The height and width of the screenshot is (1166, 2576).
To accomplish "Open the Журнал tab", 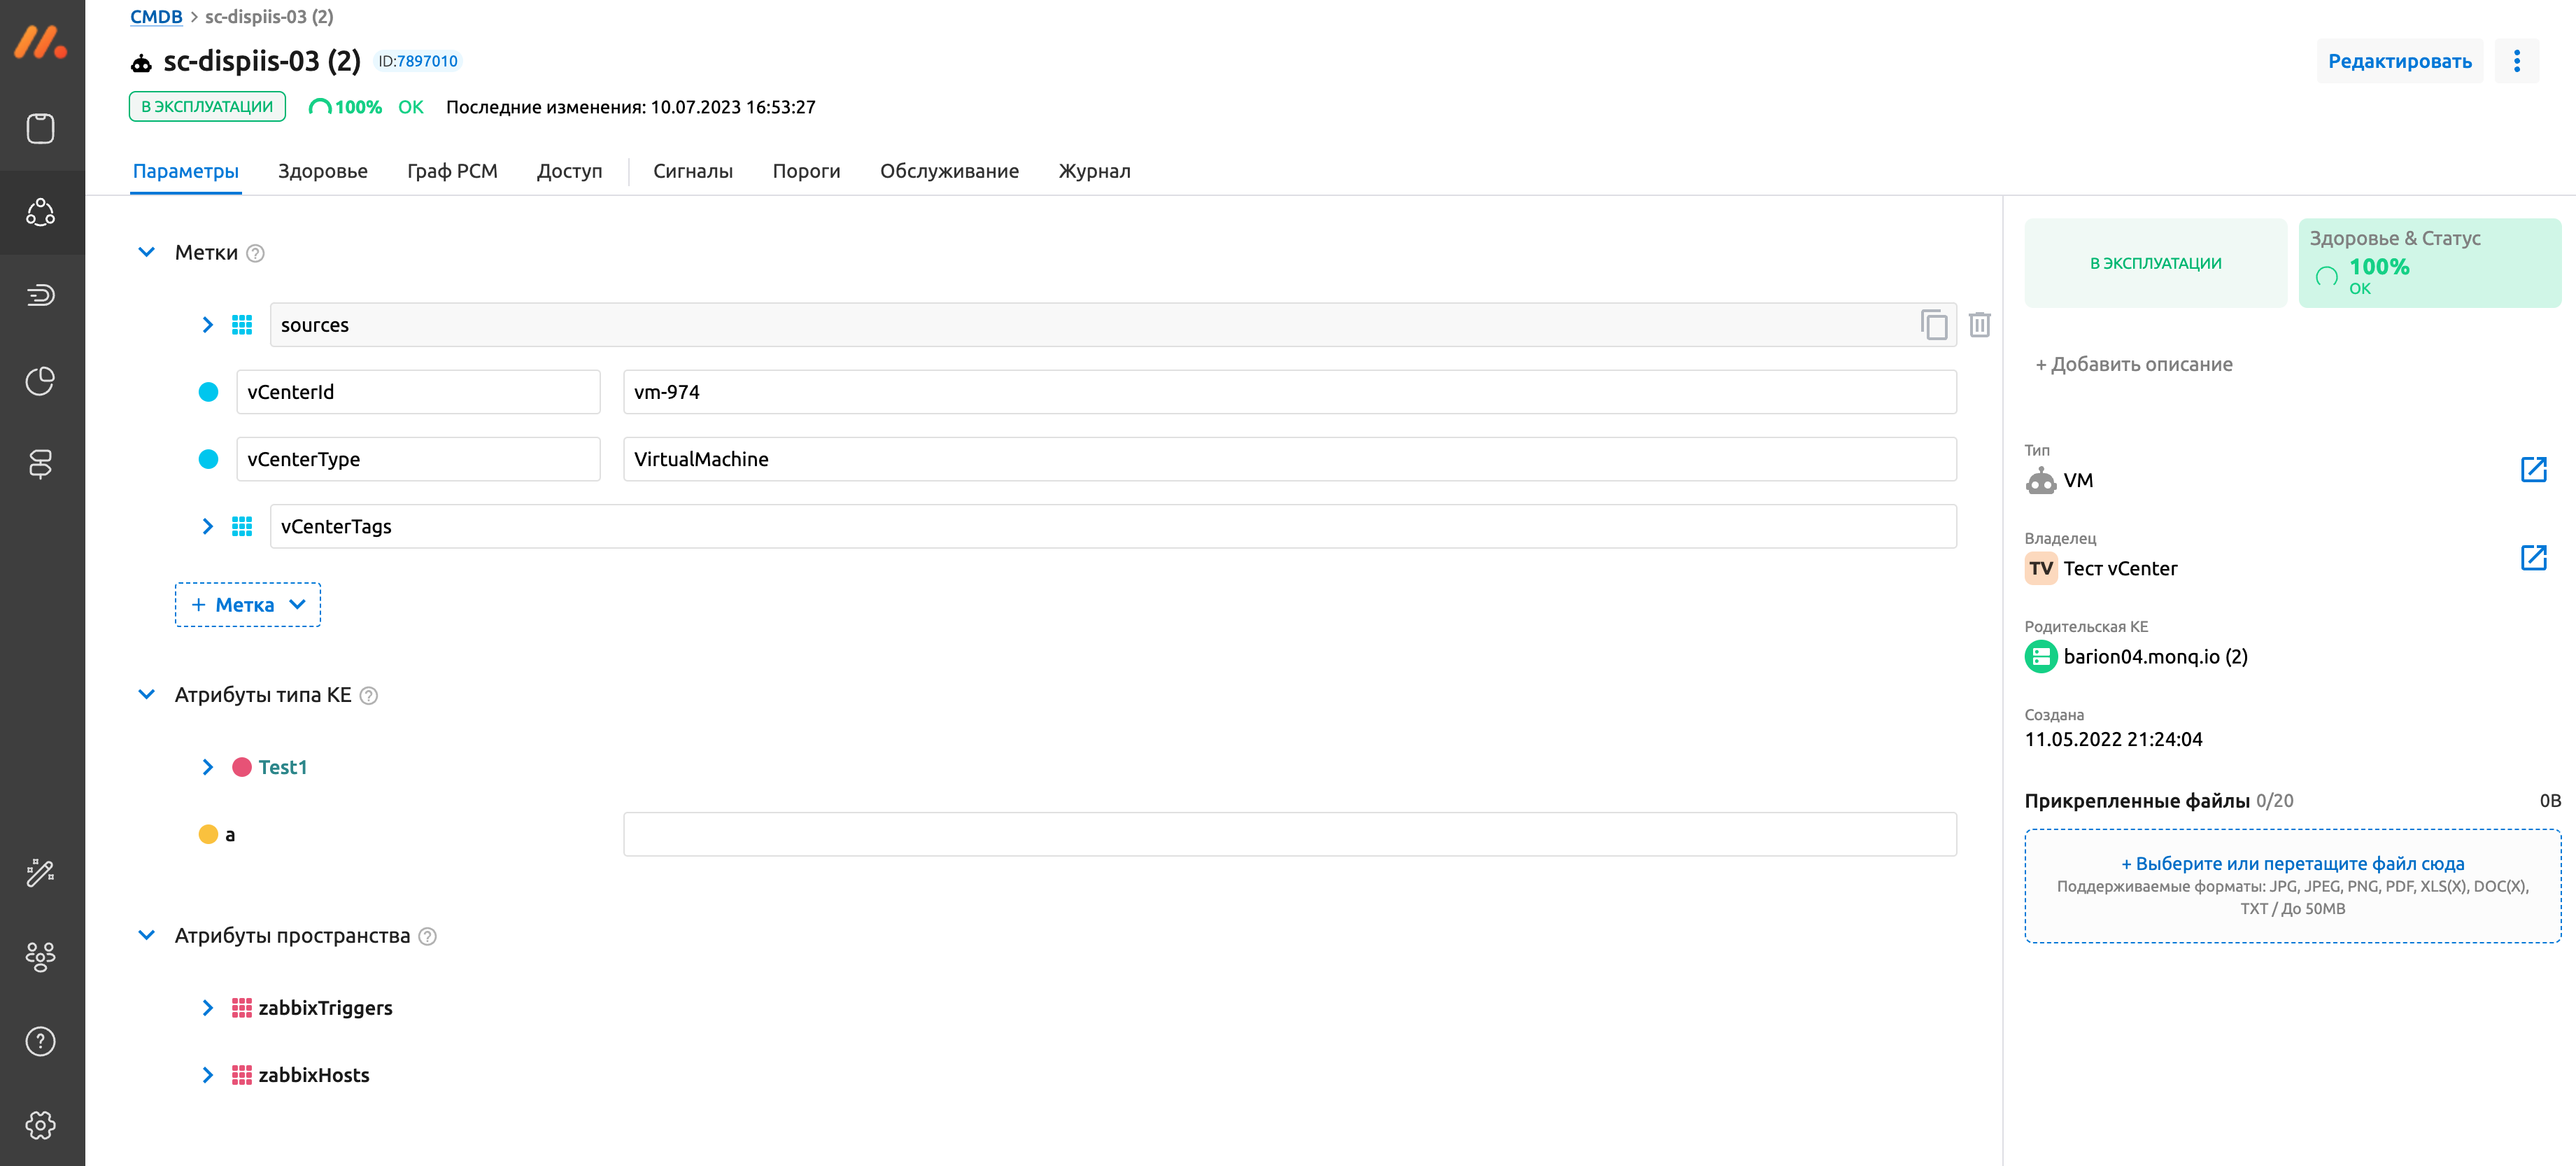I will point(1094,171).
